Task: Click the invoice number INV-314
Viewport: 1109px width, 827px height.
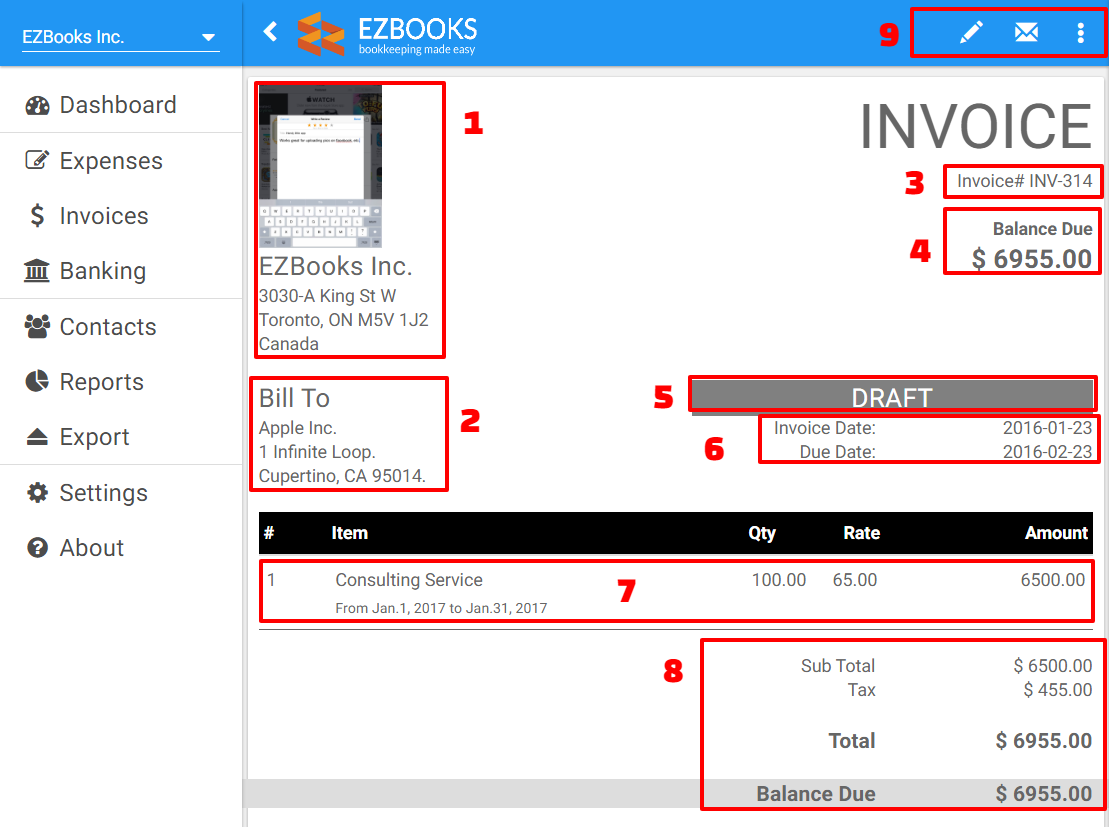Action: [x=1024, y=181]
